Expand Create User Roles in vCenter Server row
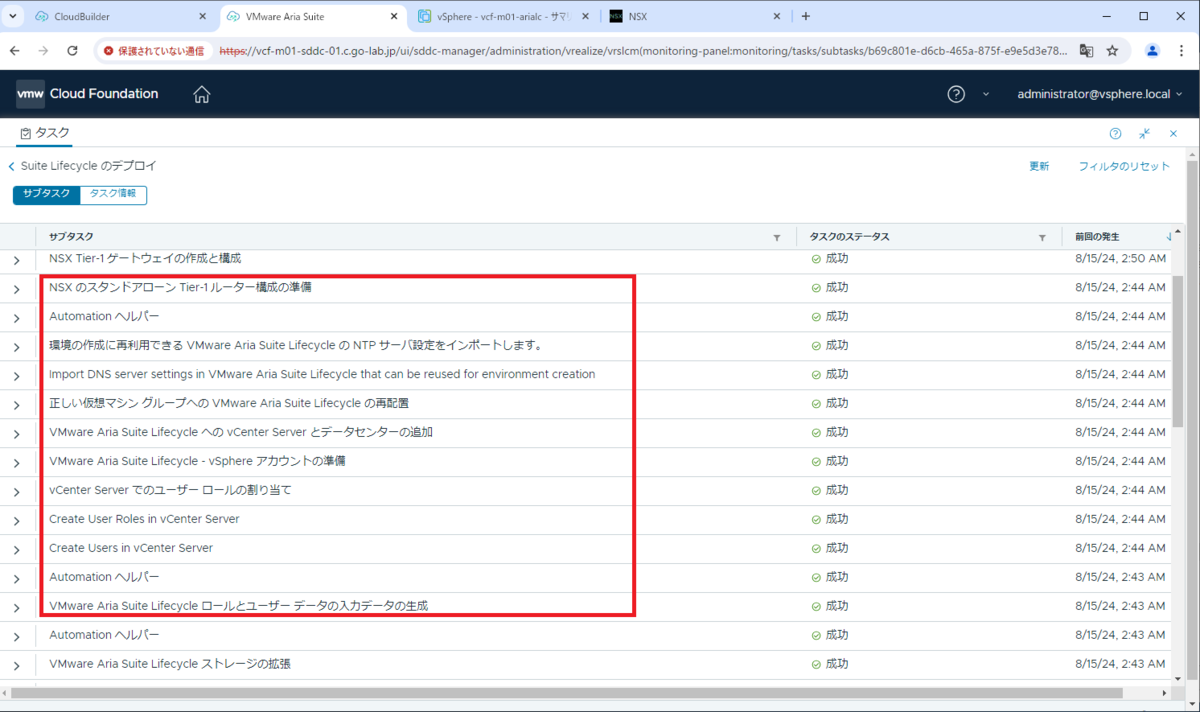1200x712 pixels. coord(17,521)
